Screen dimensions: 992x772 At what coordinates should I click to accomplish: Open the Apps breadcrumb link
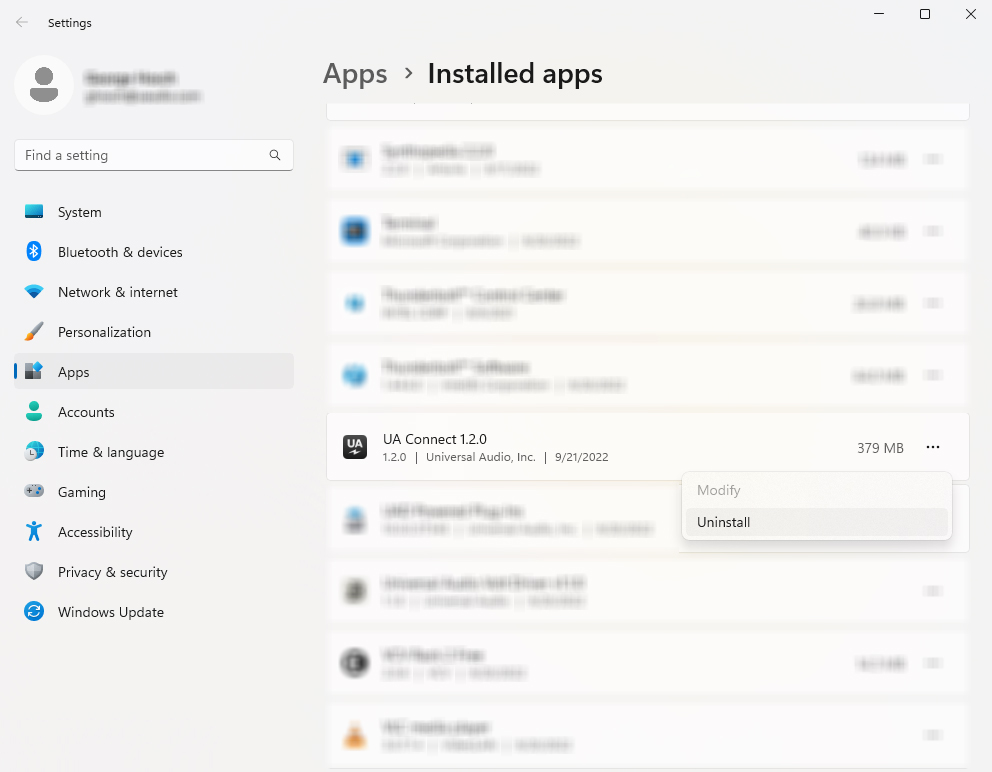tap(355, 73)
